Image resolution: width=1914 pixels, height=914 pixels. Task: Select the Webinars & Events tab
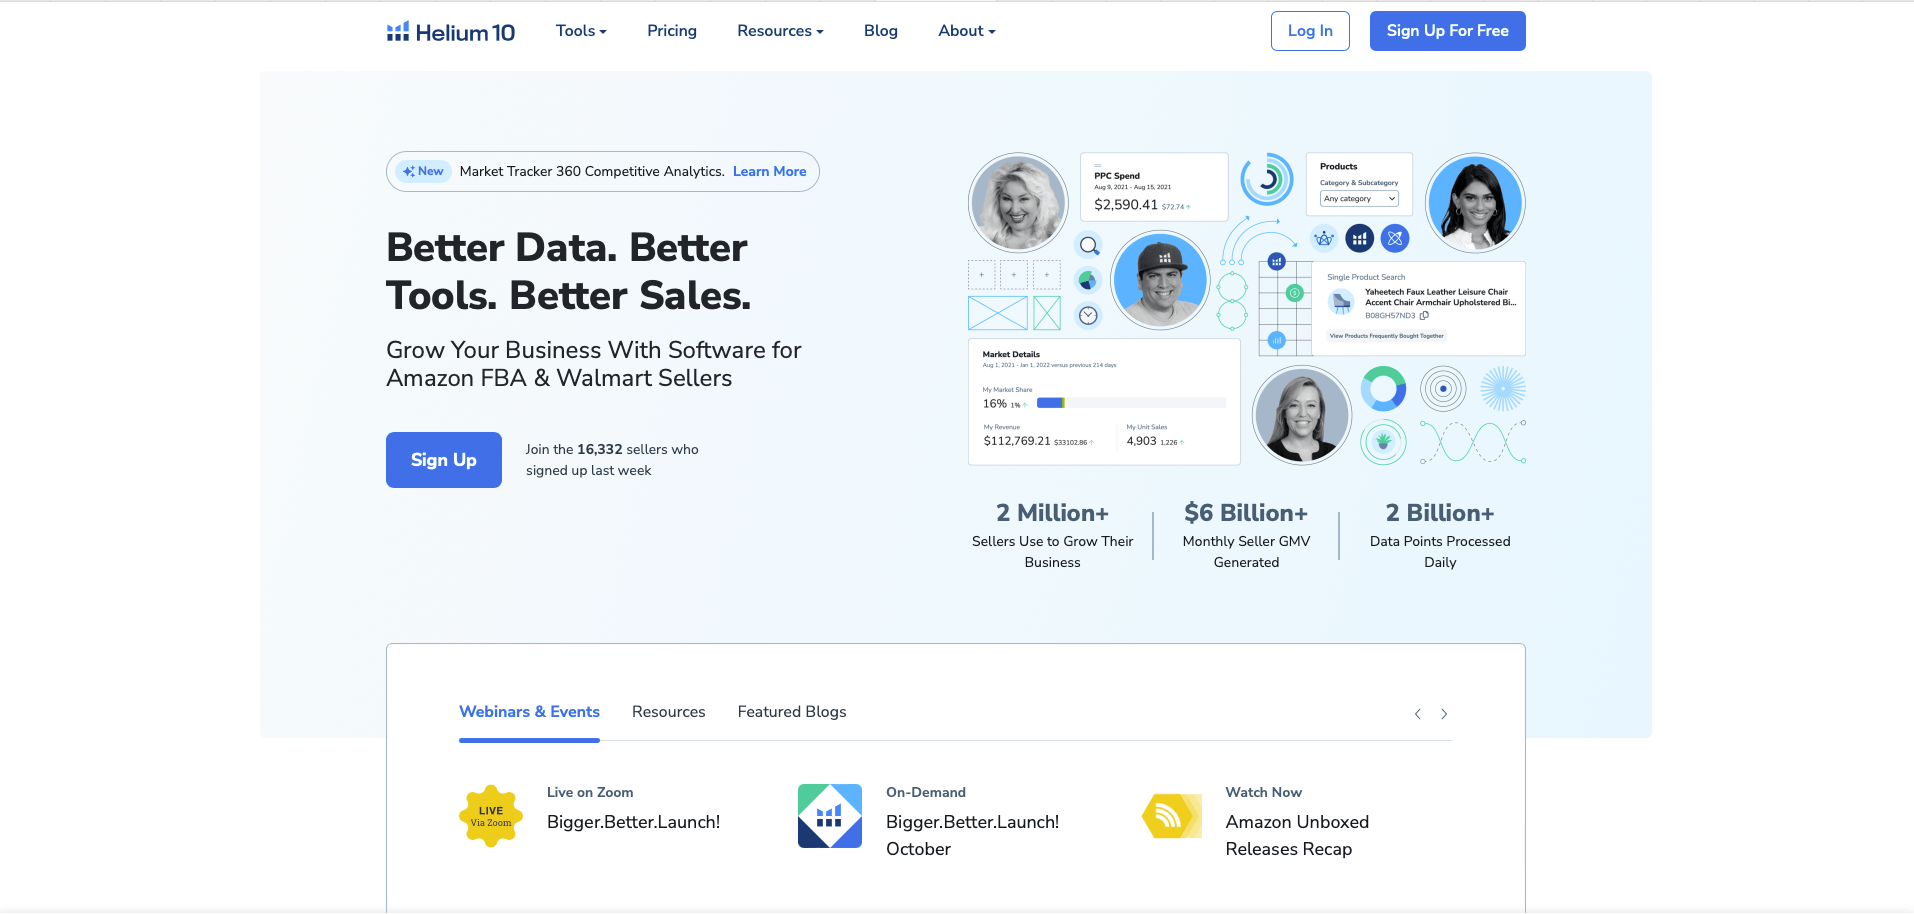pos(529,712)
